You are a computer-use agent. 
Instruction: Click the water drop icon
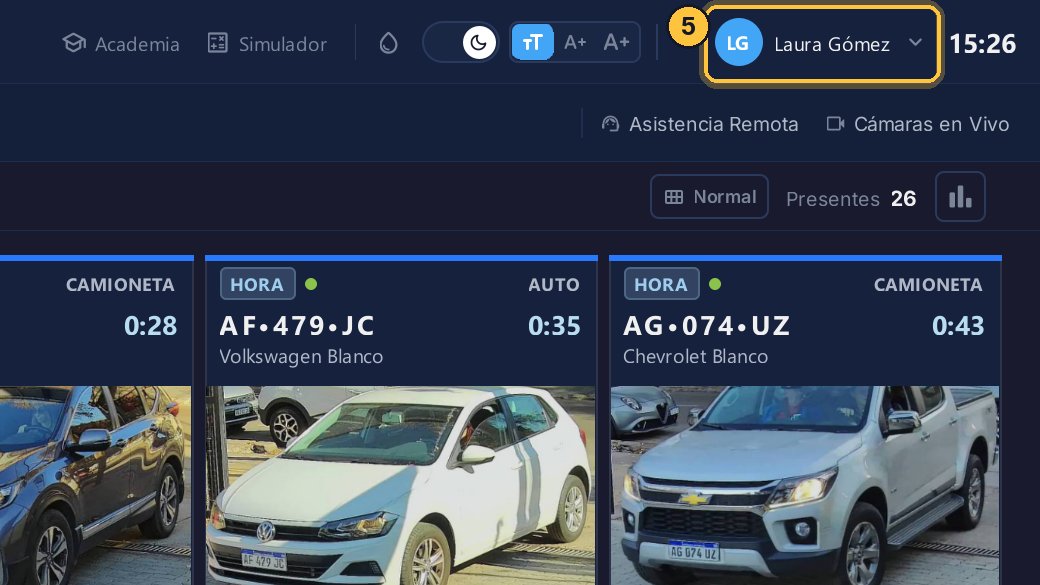point(388,43)
